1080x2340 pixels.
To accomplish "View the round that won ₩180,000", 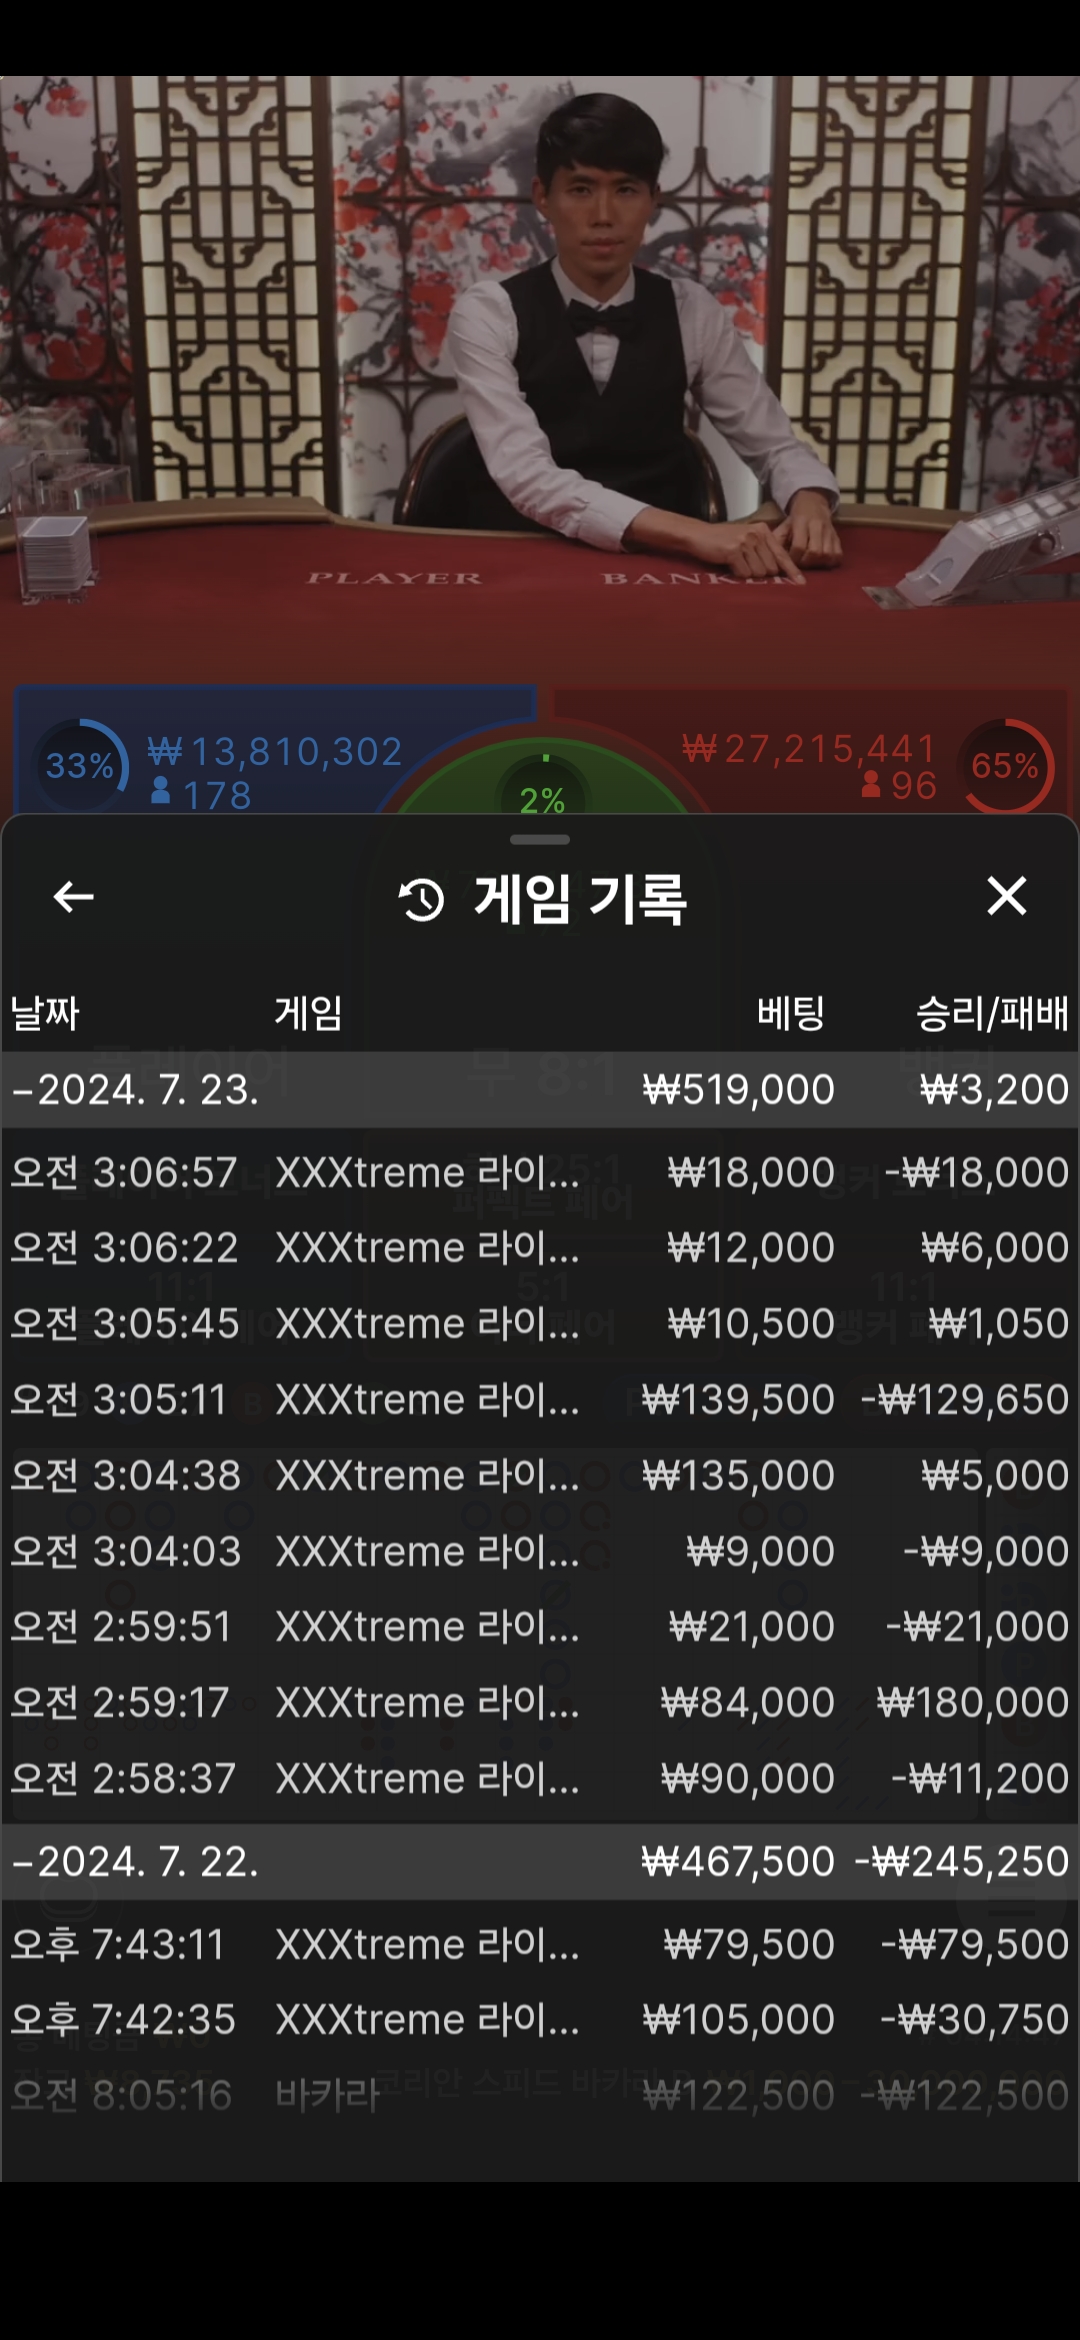I will click(540, 1703).
